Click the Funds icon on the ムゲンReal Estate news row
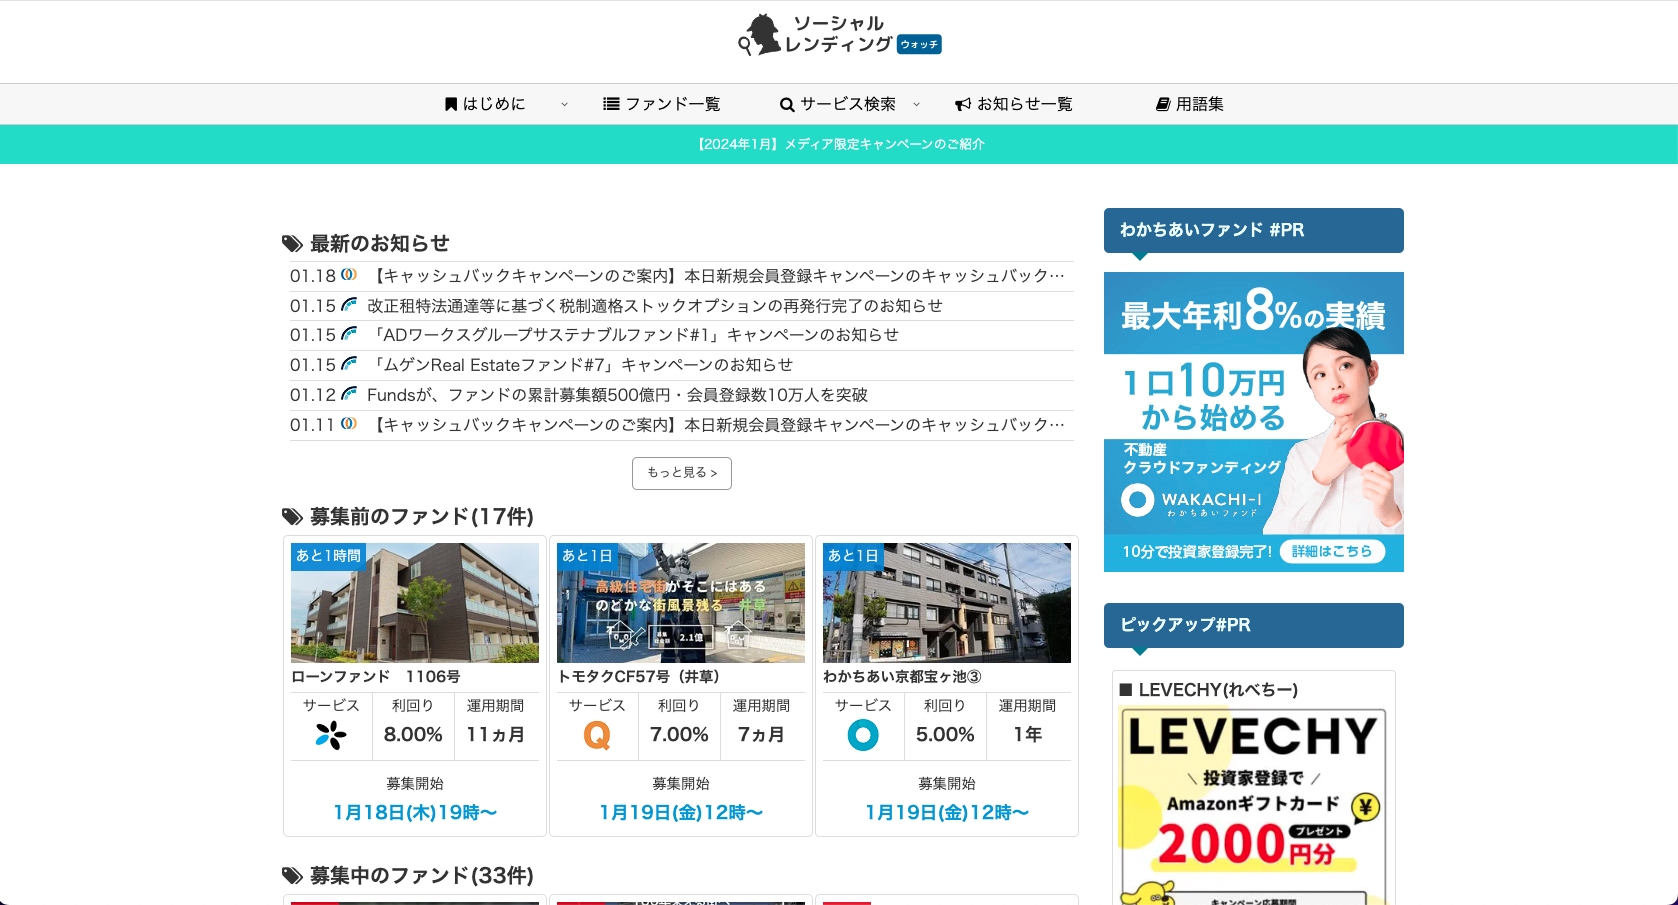The height and width of the screenshot is (905, 1678). click(x=349, y=364)
